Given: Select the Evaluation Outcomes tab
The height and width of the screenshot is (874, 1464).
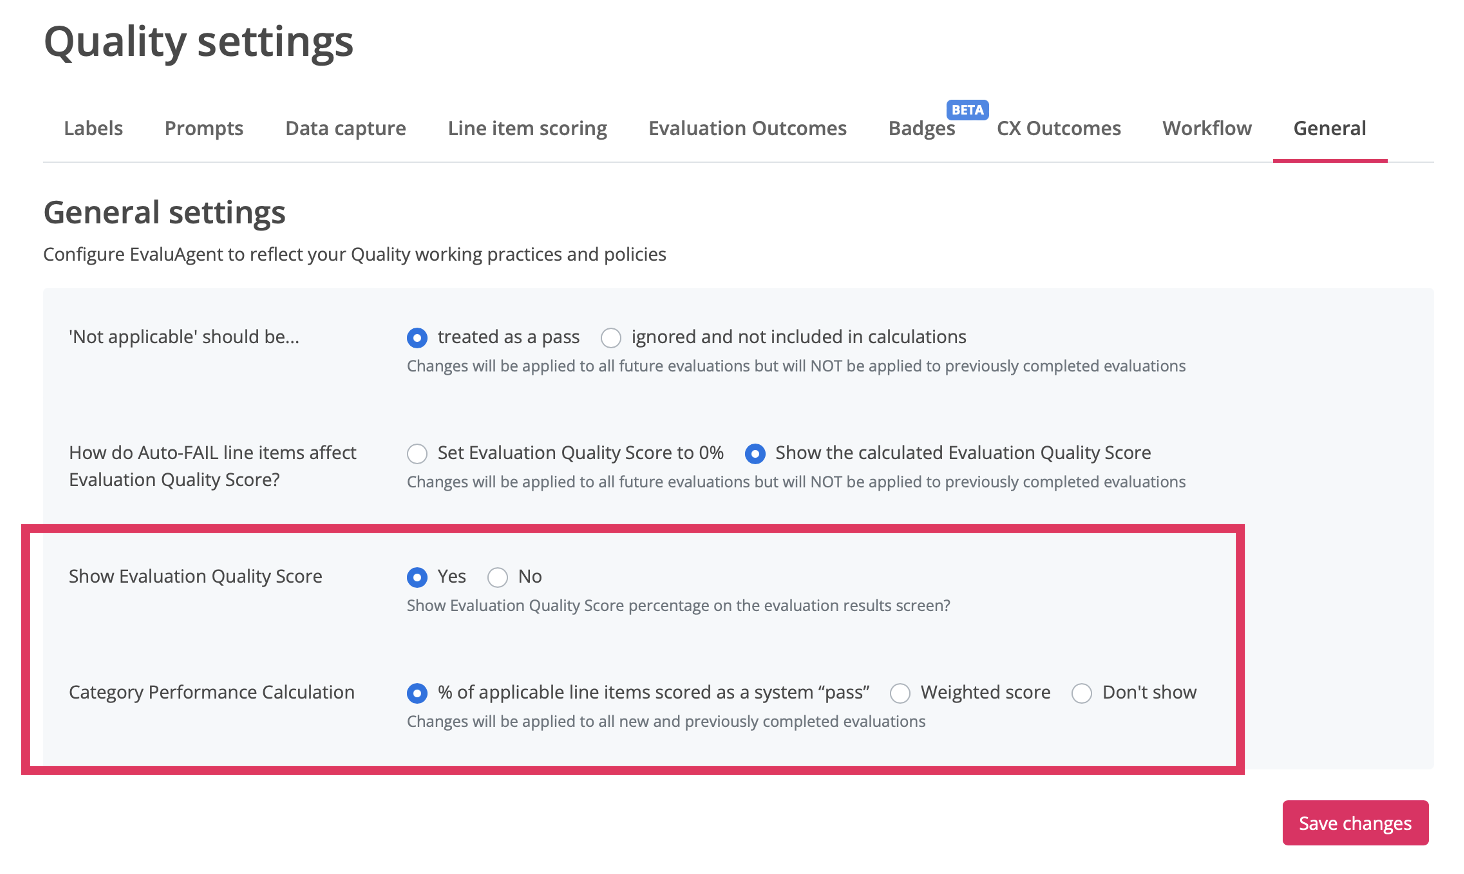Looking at the screenshot, I should click(747, 128).
